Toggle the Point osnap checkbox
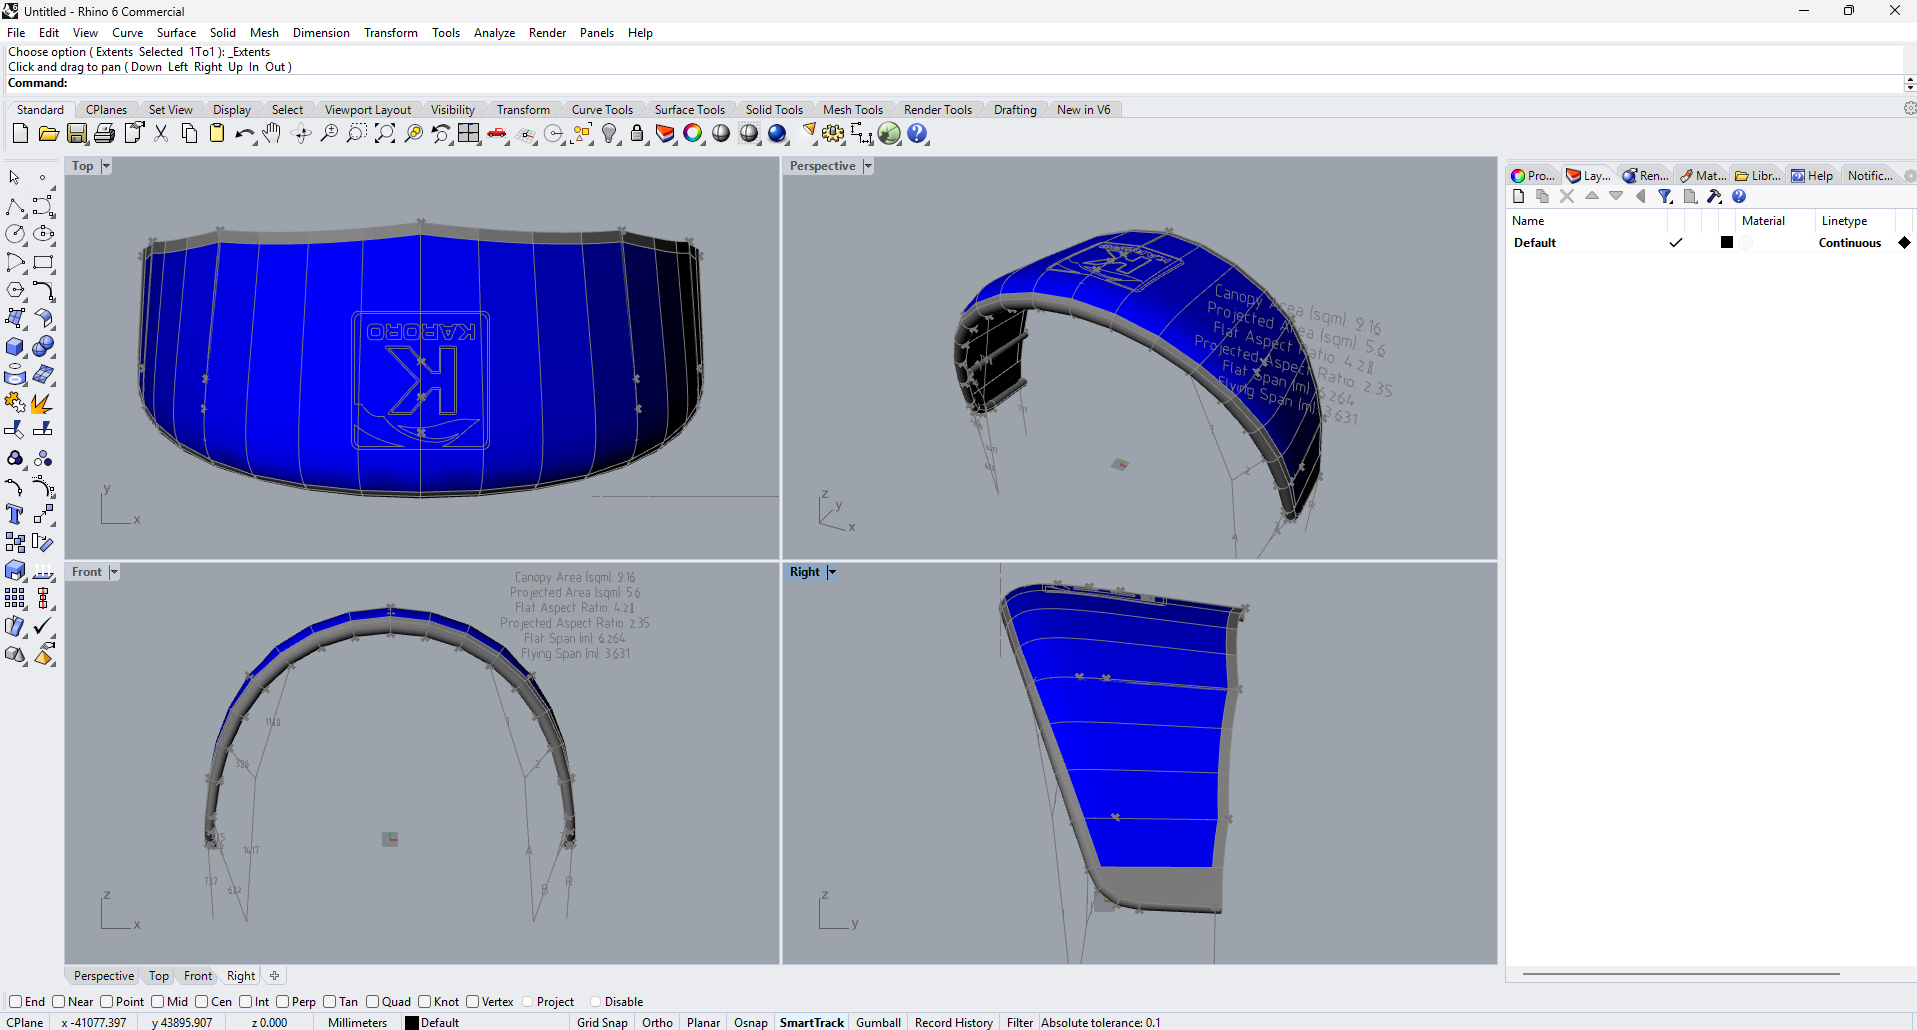Viewport: 1917px width, 1030px height. (x=107, y=1001)
